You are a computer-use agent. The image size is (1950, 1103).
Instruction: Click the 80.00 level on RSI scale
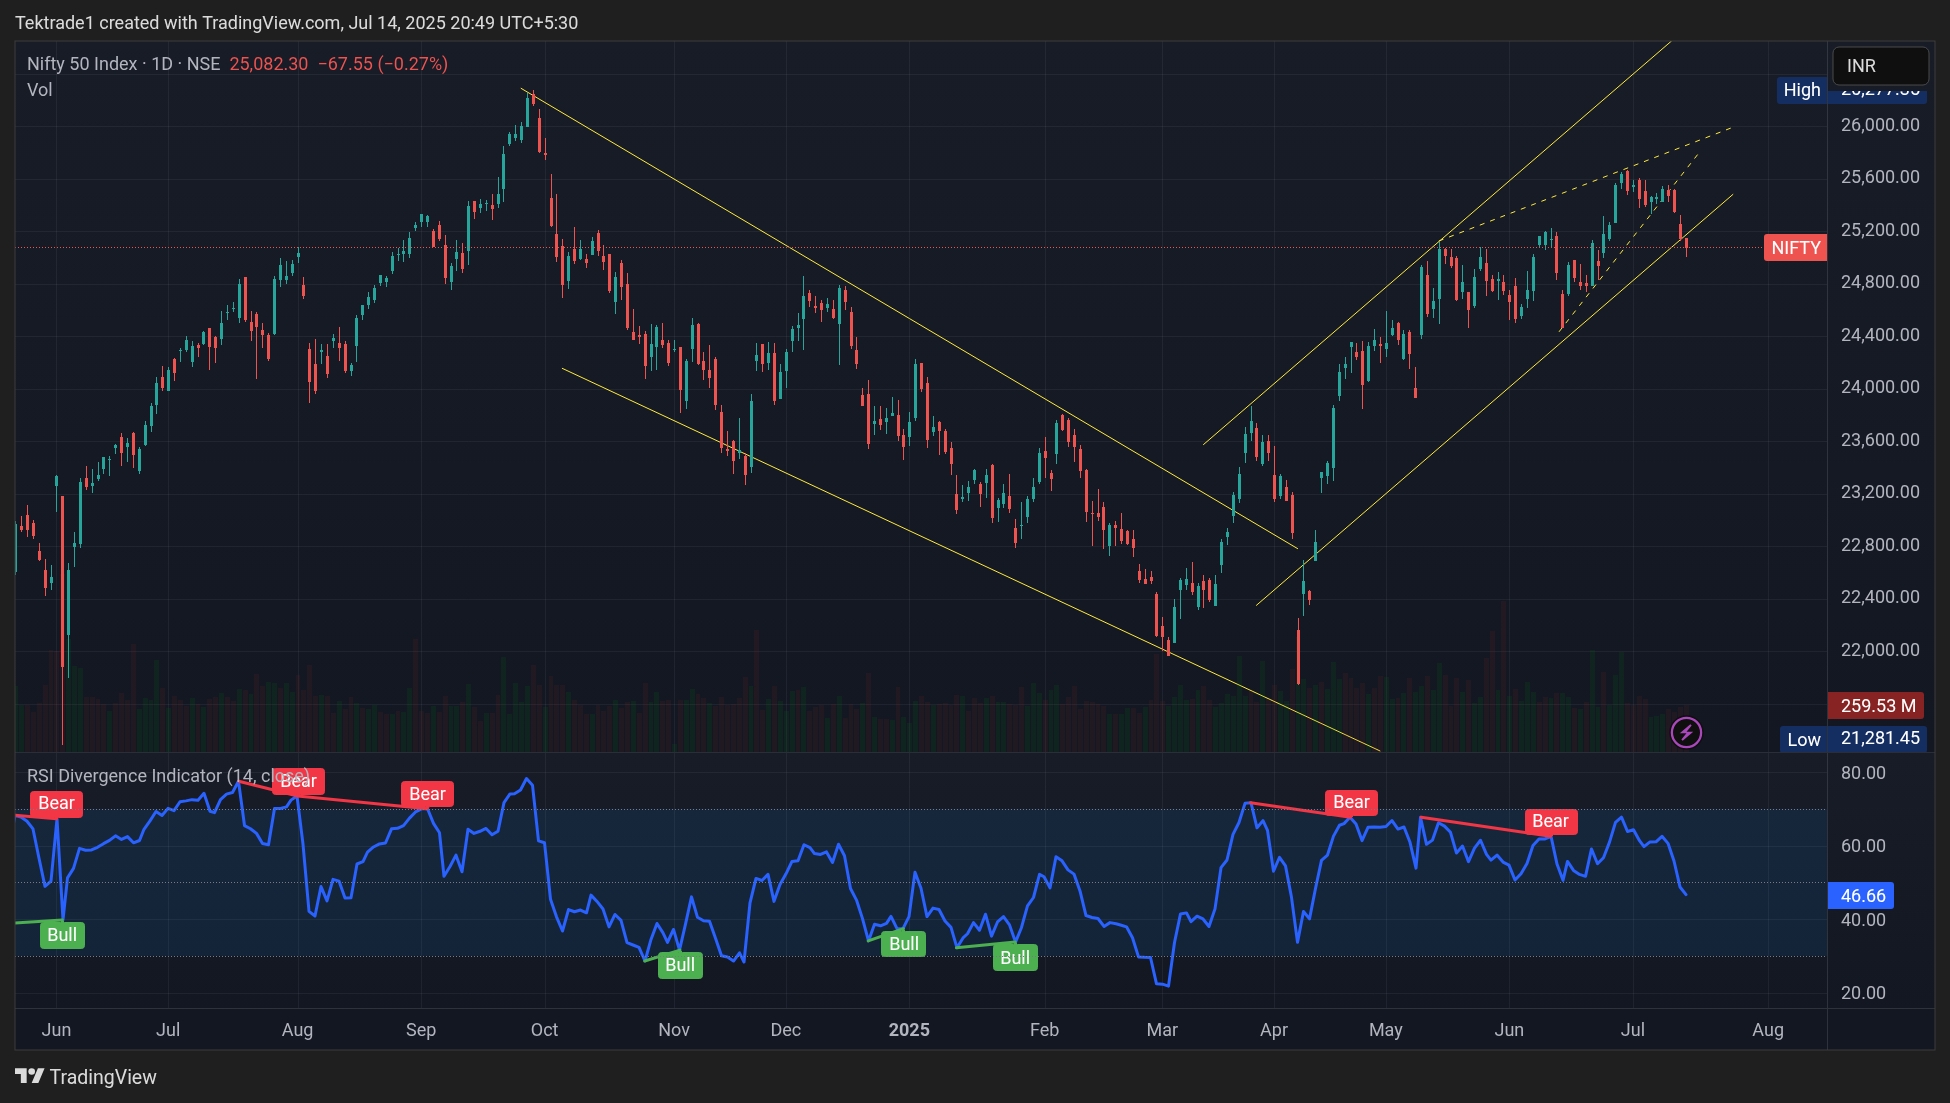pyautogui.click(x=1862, y=773)
